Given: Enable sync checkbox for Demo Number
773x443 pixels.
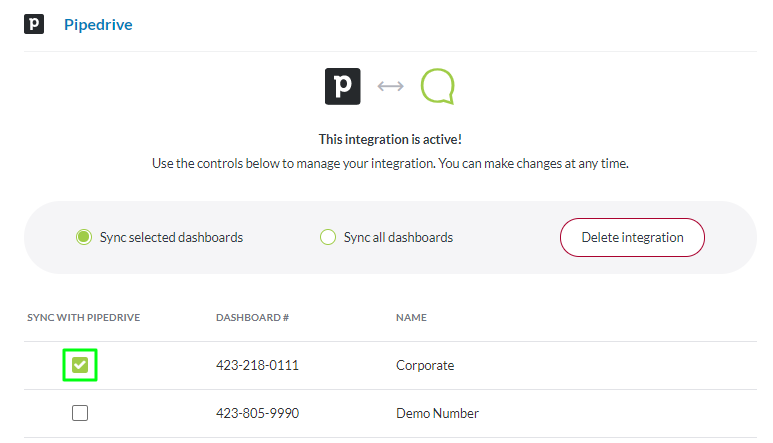Looking at the screenshot, I should tap(80, 413).
